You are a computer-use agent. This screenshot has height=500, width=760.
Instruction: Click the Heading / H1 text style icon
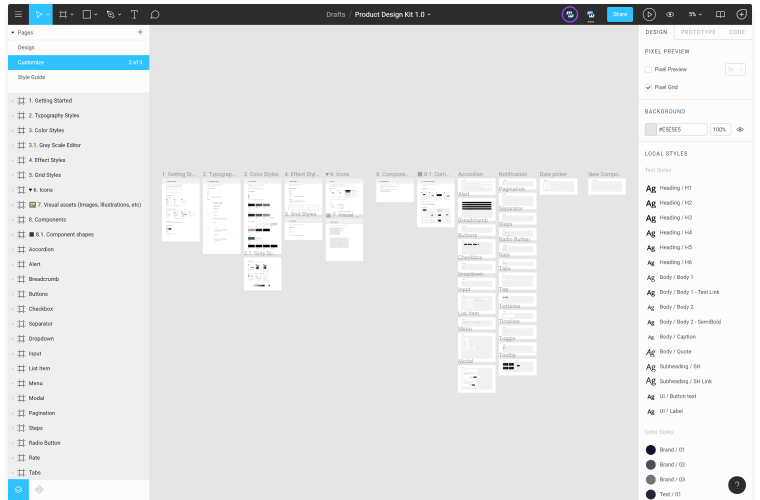(650, 188)
